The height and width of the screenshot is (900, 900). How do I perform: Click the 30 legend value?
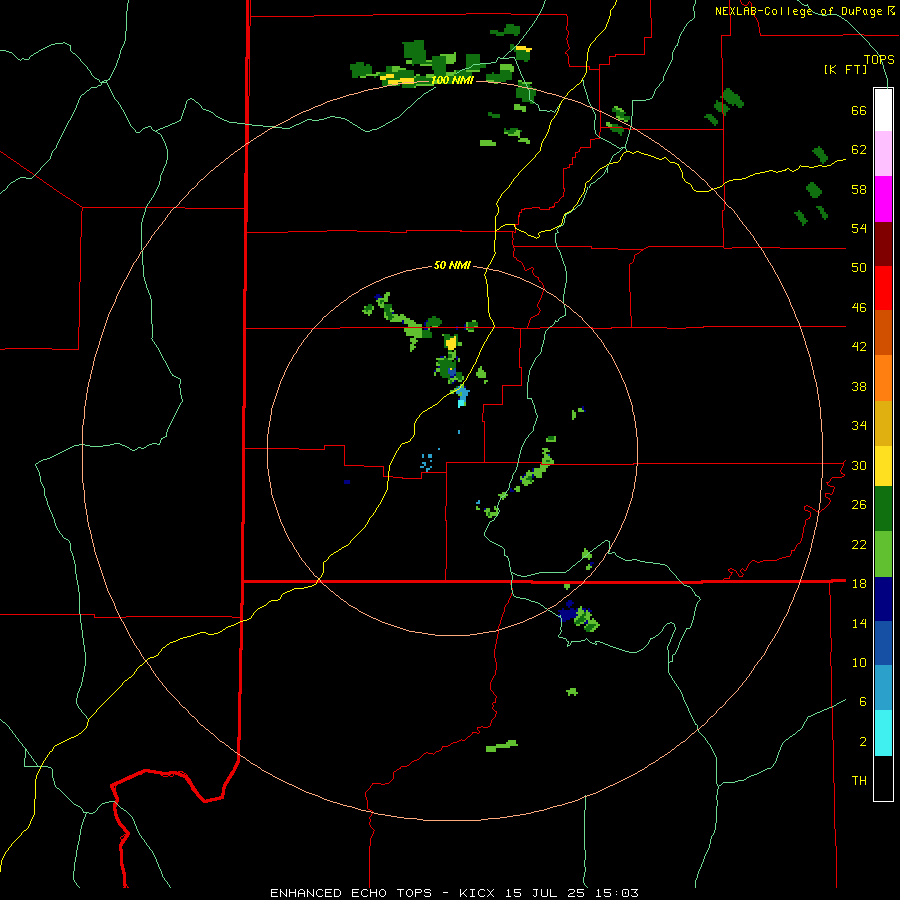[859, 465]
